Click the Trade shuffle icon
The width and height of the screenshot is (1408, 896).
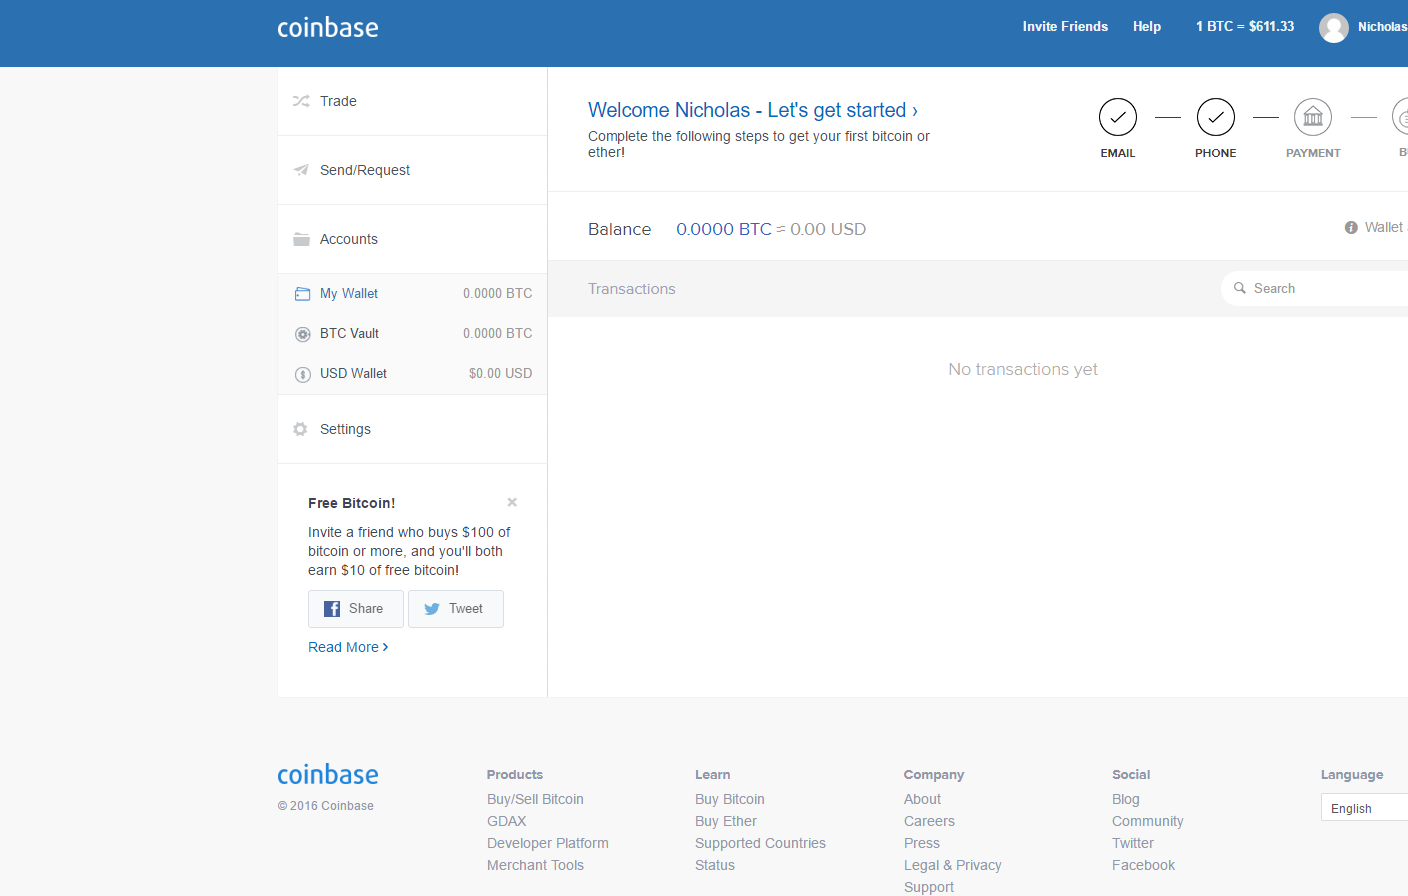[x=301, y=101]
